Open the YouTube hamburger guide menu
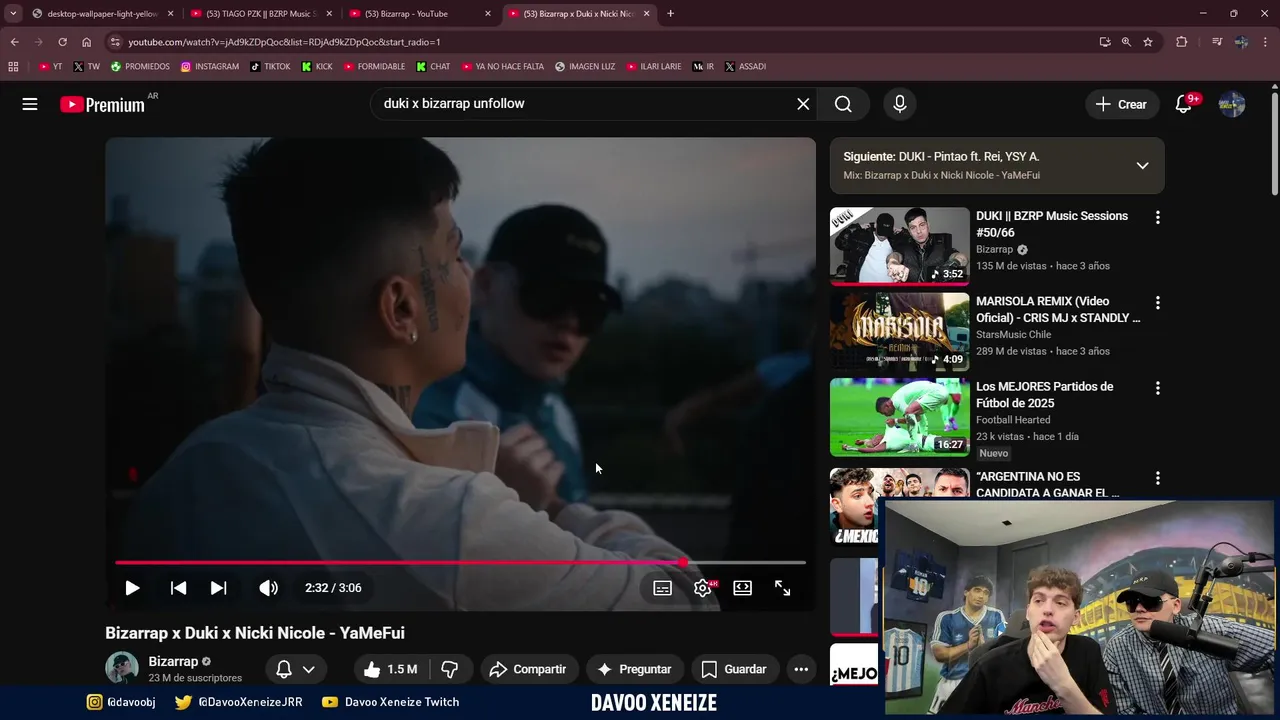The width and height of the screenshot is (1280, 720). click(30, 104)
